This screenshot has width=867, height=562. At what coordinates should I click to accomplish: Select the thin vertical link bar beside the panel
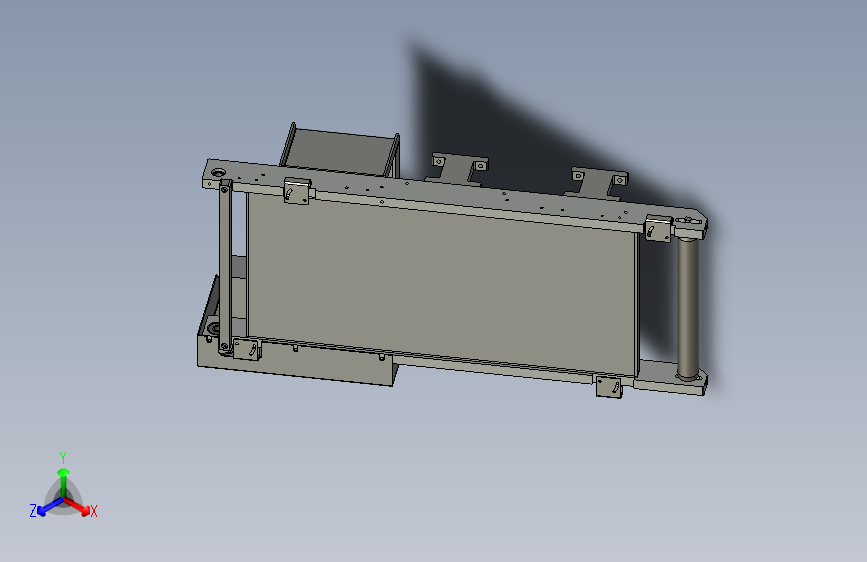[225, 269]
